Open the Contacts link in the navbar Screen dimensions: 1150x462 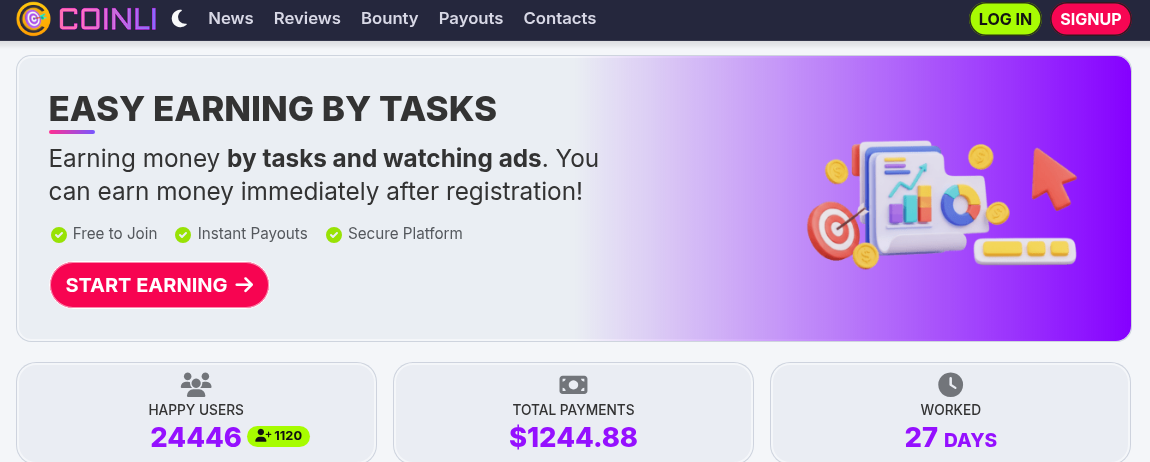pyautogui.click(x=560, y=18)
